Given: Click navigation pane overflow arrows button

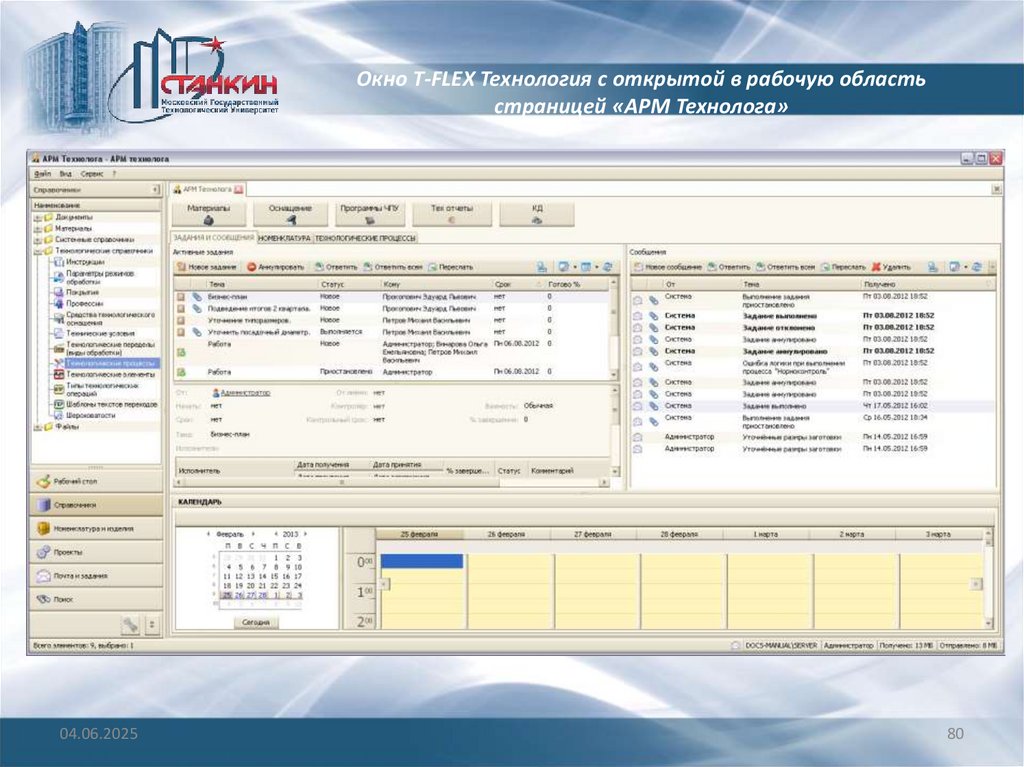Looking at the screenshot, I should click(152, 625).
